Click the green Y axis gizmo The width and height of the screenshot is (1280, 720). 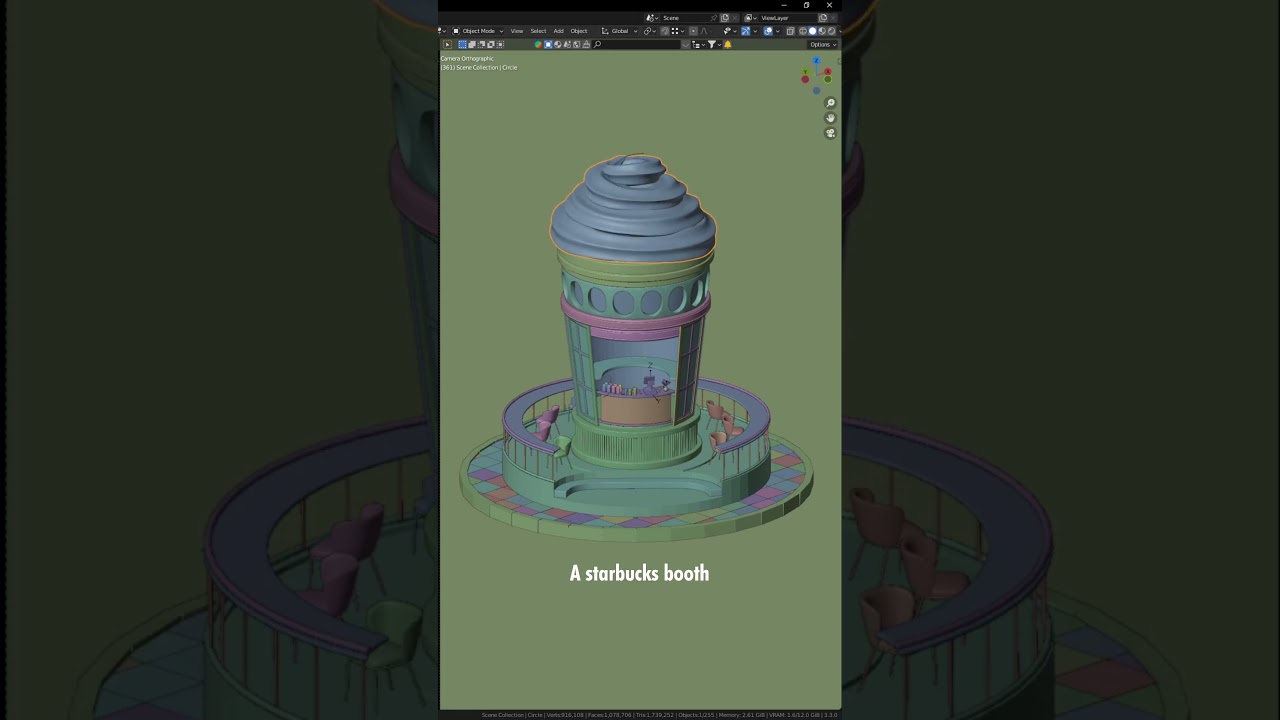805,71
